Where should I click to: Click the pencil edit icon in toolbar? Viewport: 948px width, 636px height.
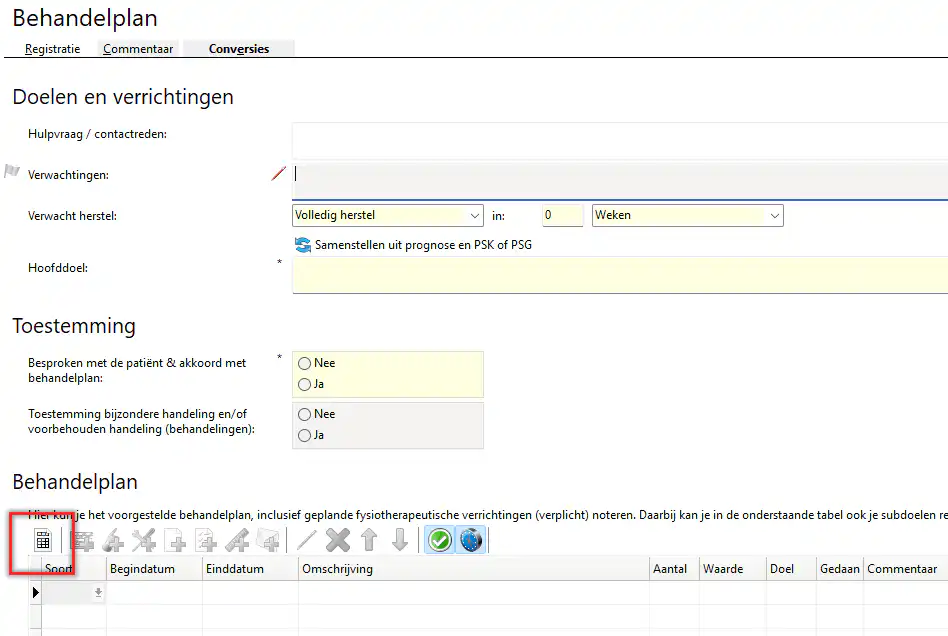coord(307,540)
